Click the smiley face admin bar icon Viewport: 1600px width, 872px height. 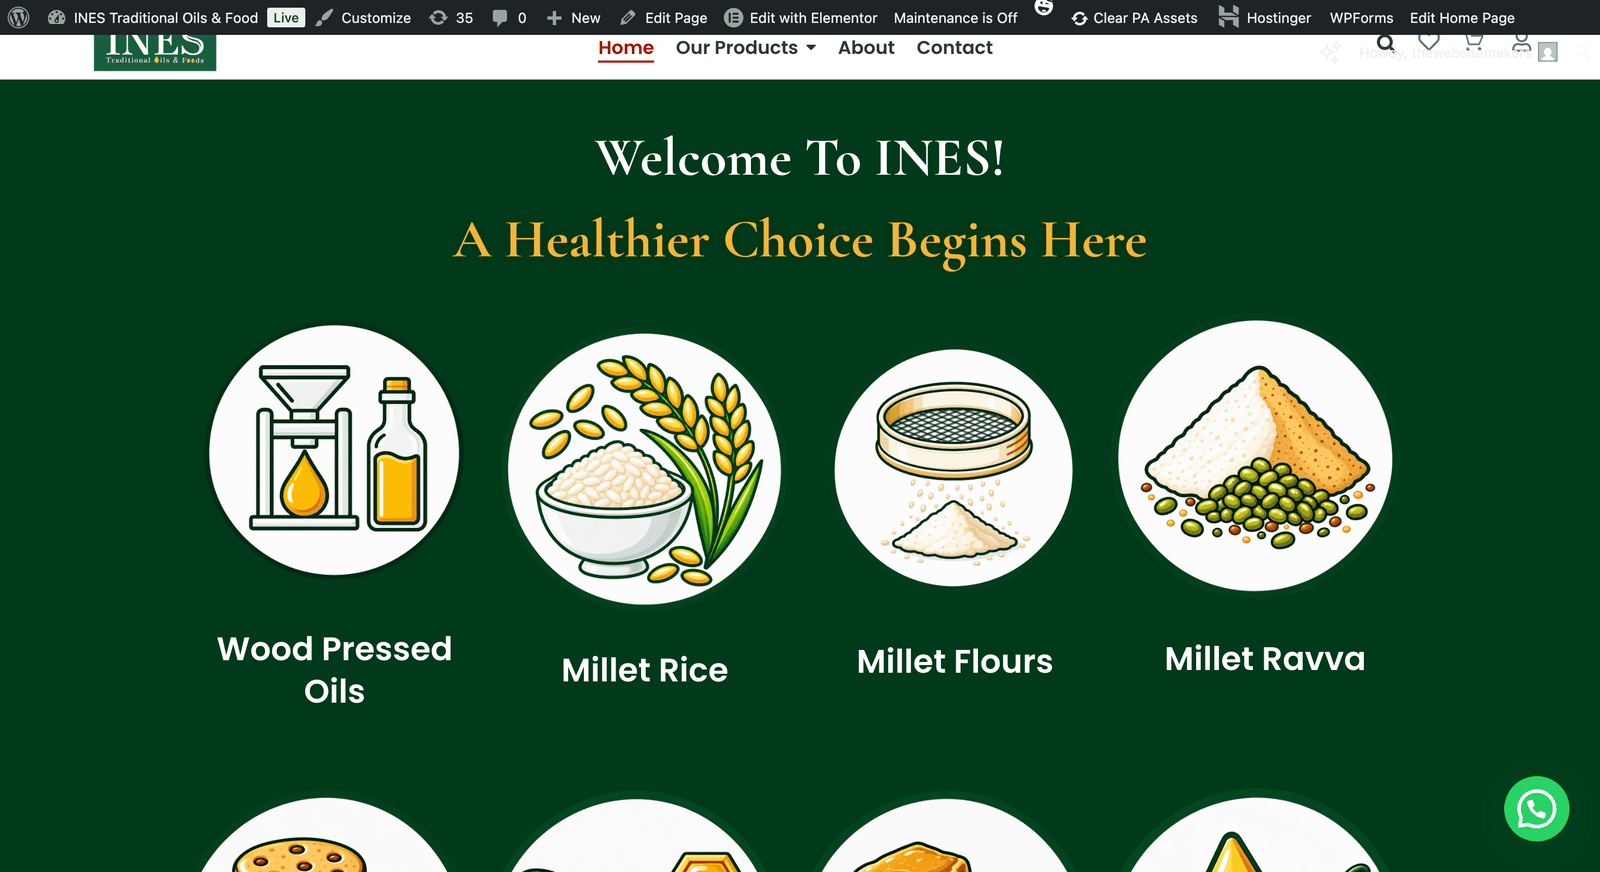click(1043, 8)
